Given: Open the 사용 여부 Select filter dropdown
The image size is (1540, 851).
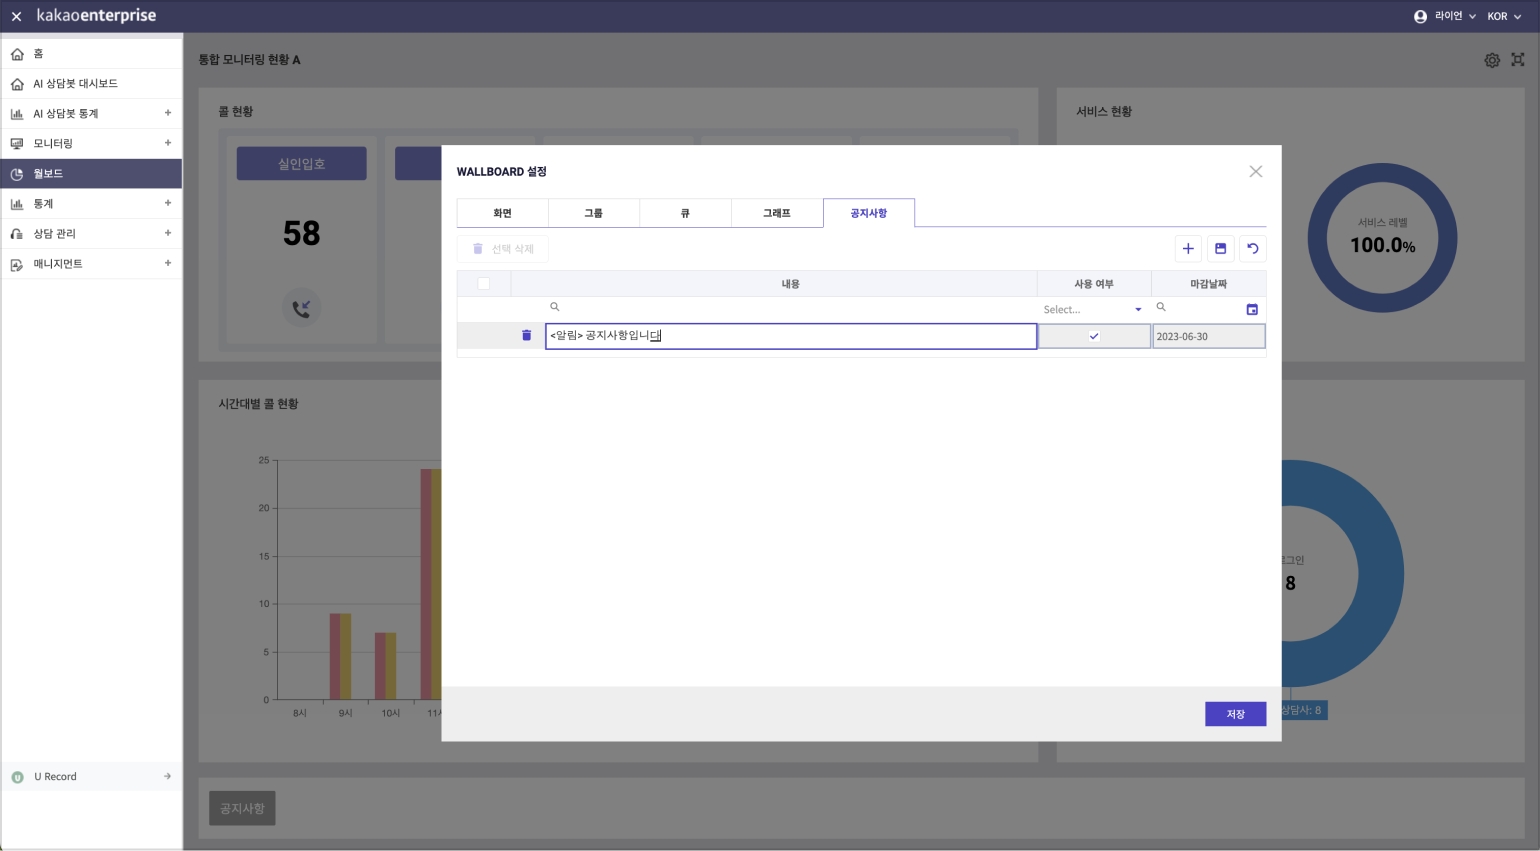Looking at the screenshot, I should (x=1092, y=310).
